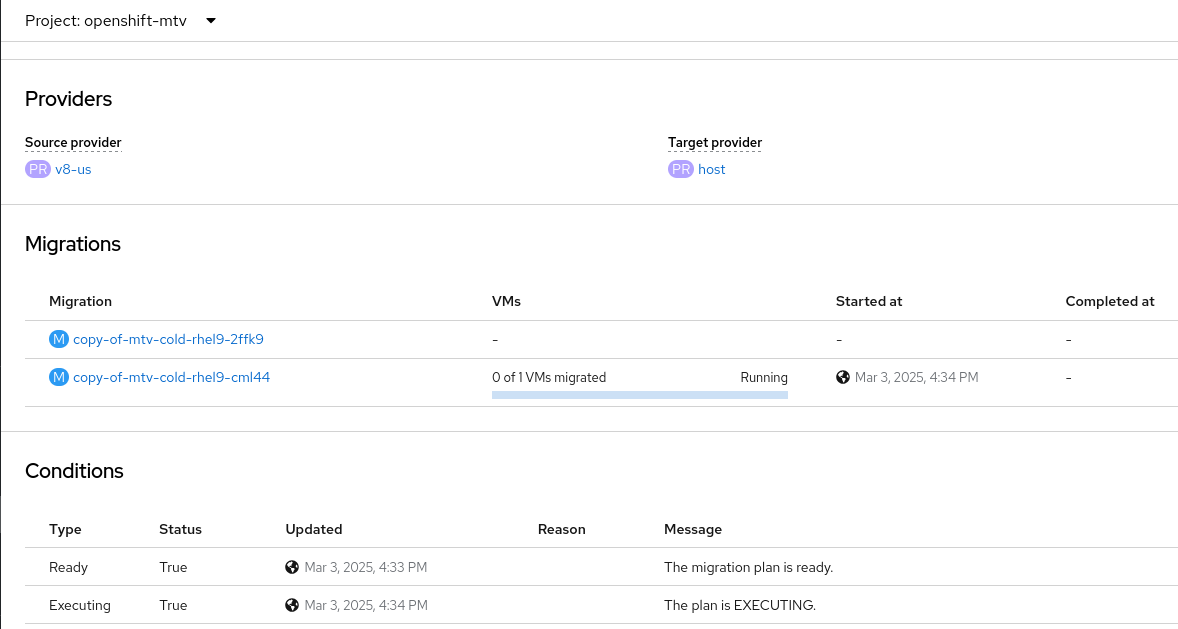This screenshot has height=629, width=1178.
Task: Open the host target provider link
Action: tap(711, 169)
